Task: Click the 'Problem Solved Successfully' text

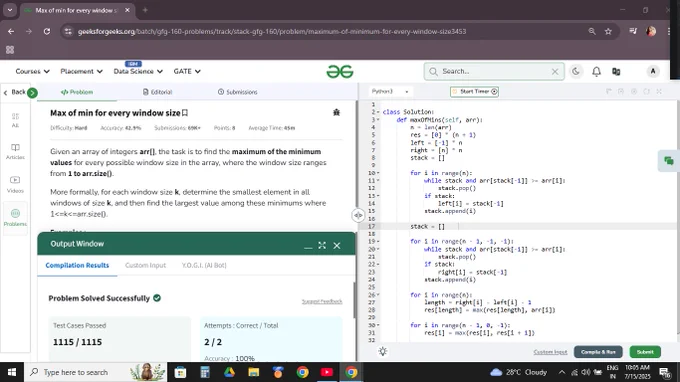Action: (x=99, y=298)
